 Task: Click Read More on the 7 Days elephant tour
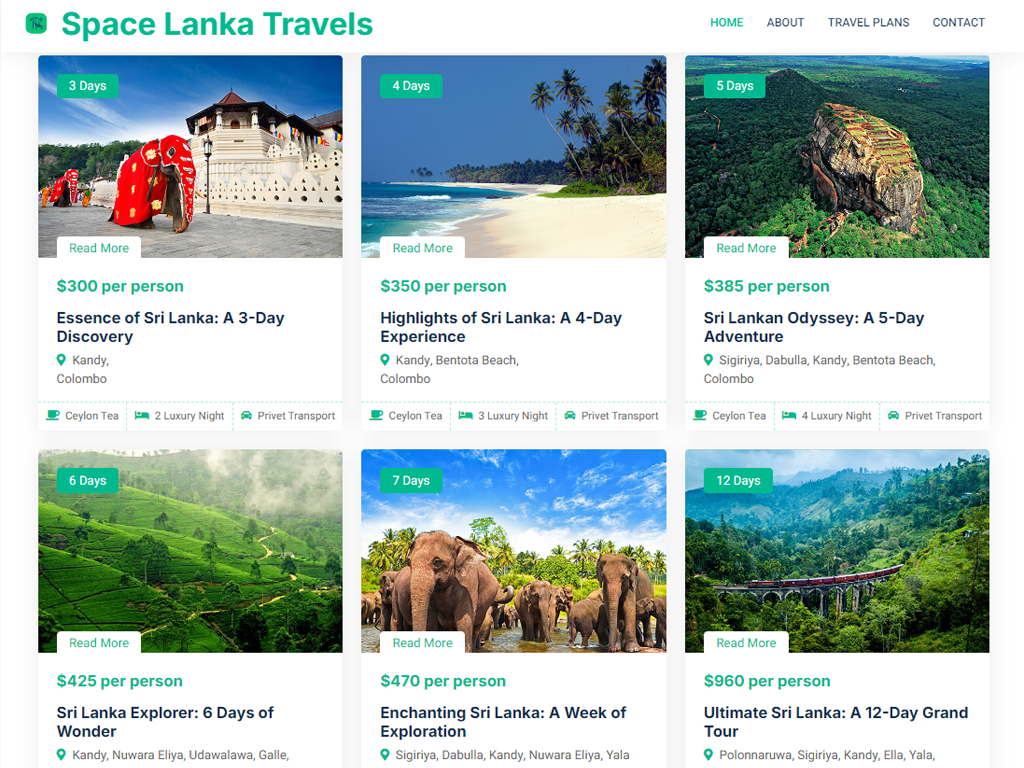click(x=422, y=643)
